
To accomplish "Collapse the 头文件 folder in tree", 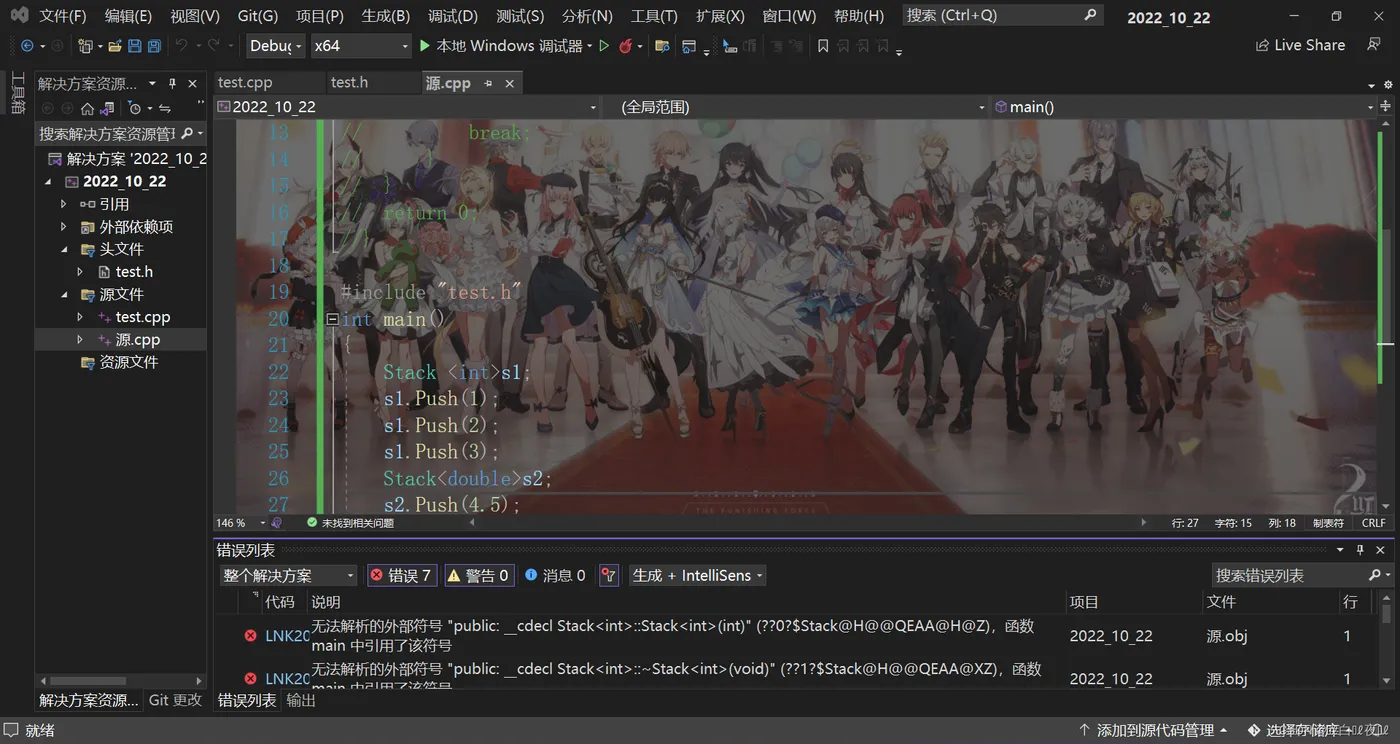I will (64, 249).
